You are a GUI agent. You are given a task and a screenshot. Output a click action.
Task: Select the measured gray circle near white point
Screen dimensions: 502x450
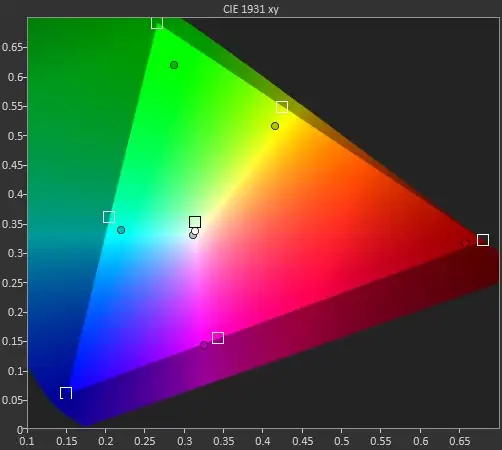coord(193,235)
